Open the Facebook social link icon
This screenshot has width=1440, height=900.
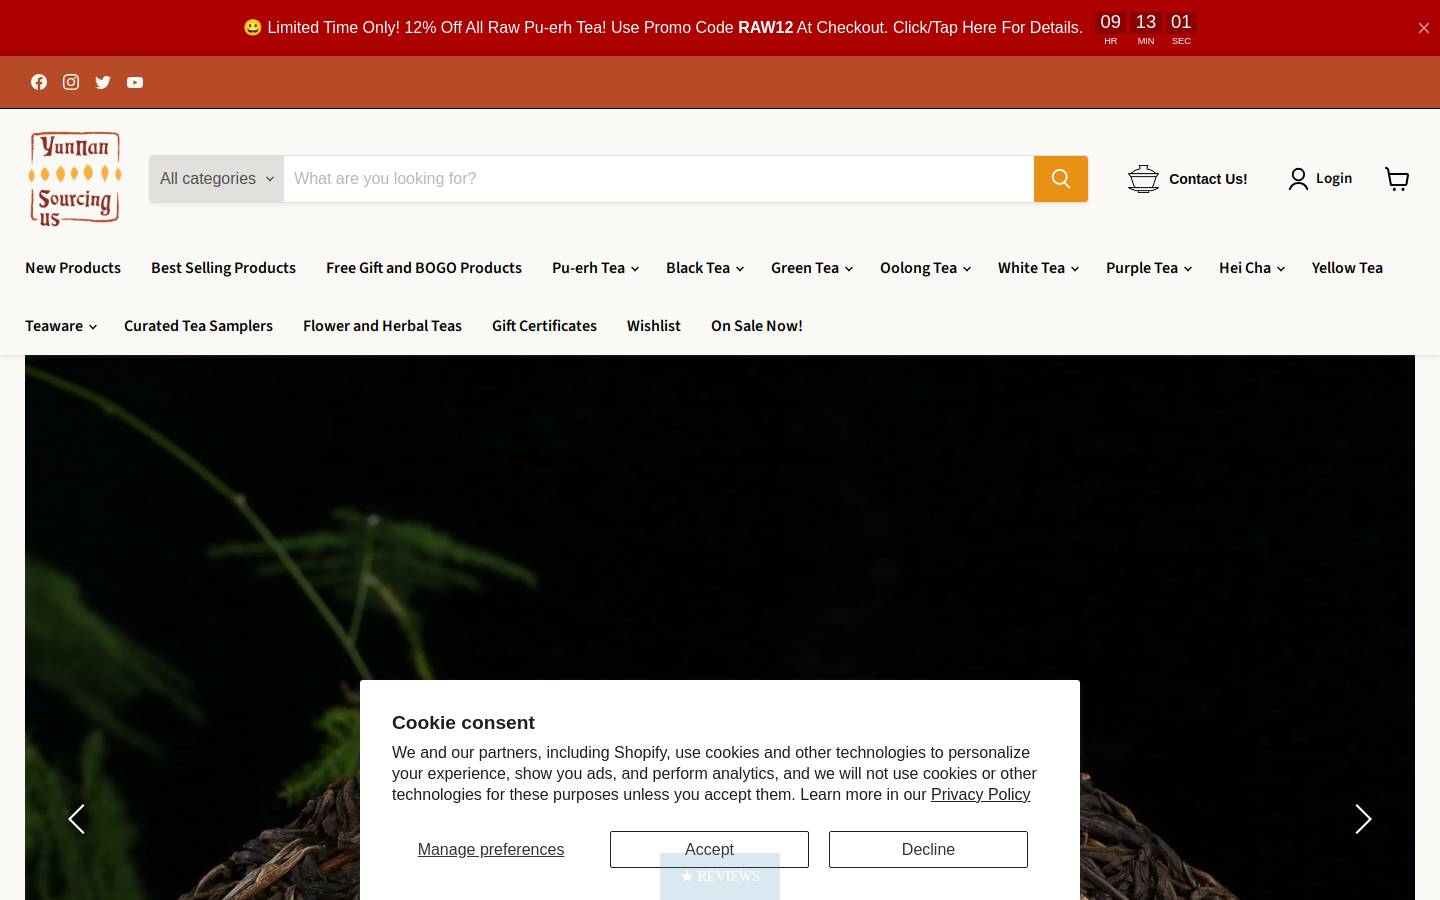pos(39,82)
